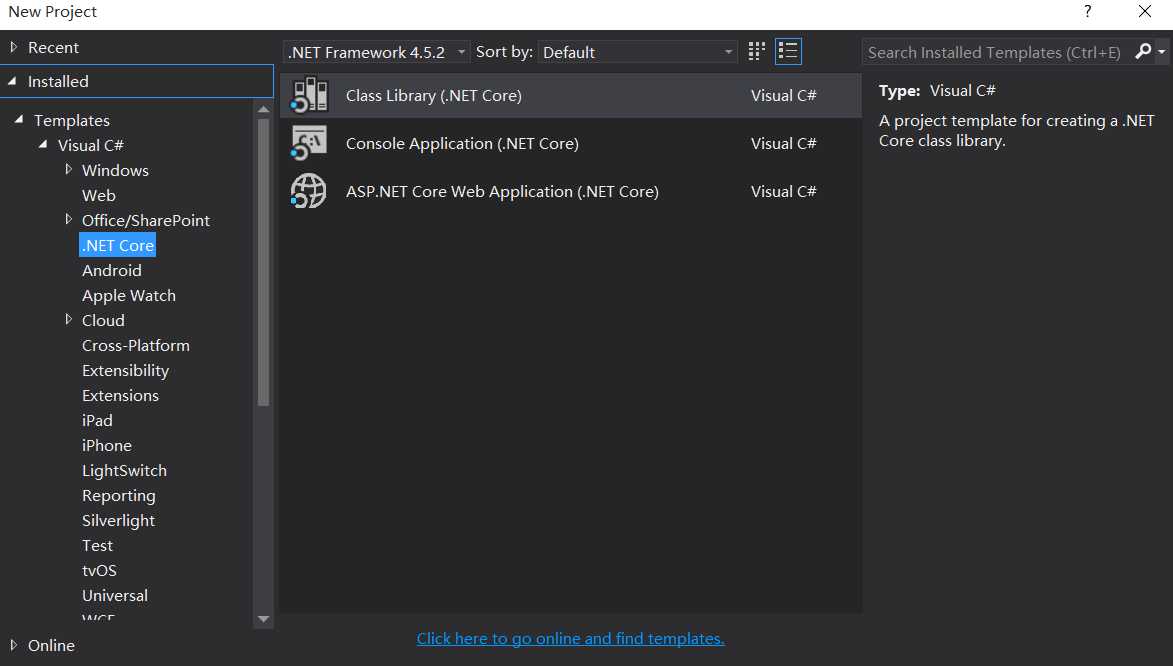Expand the Cloud tree node arrow

[x=68, y=320]
